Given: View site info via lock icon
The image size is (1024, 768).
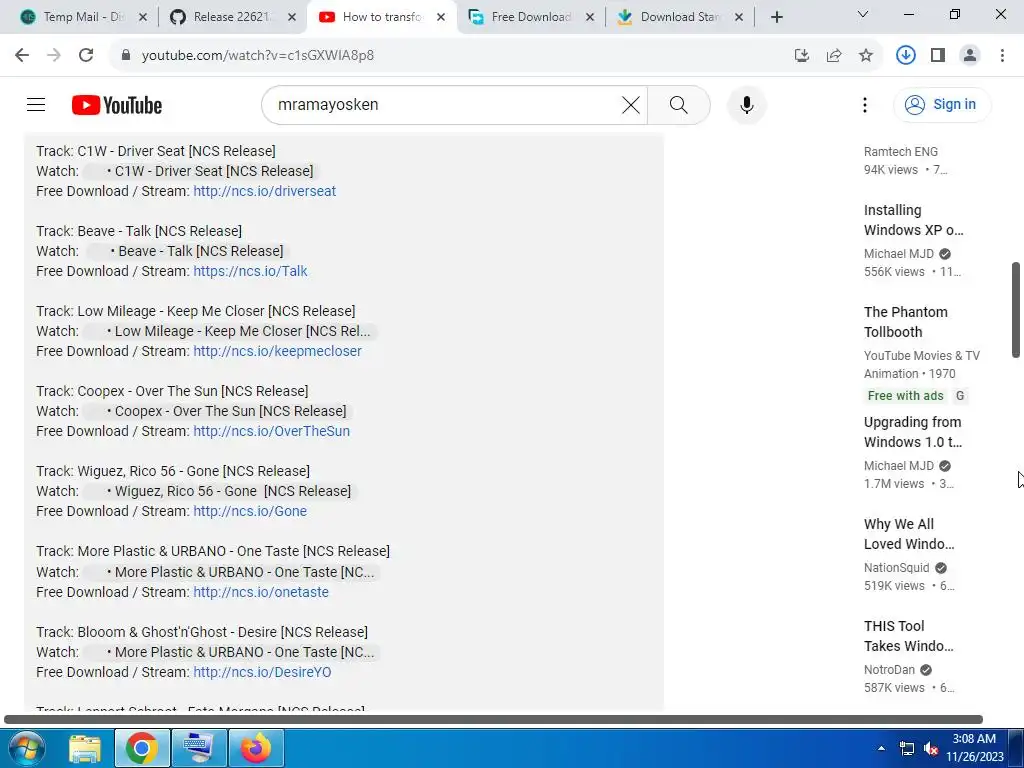Looking at the screenshot, I should tap(125, 55).
